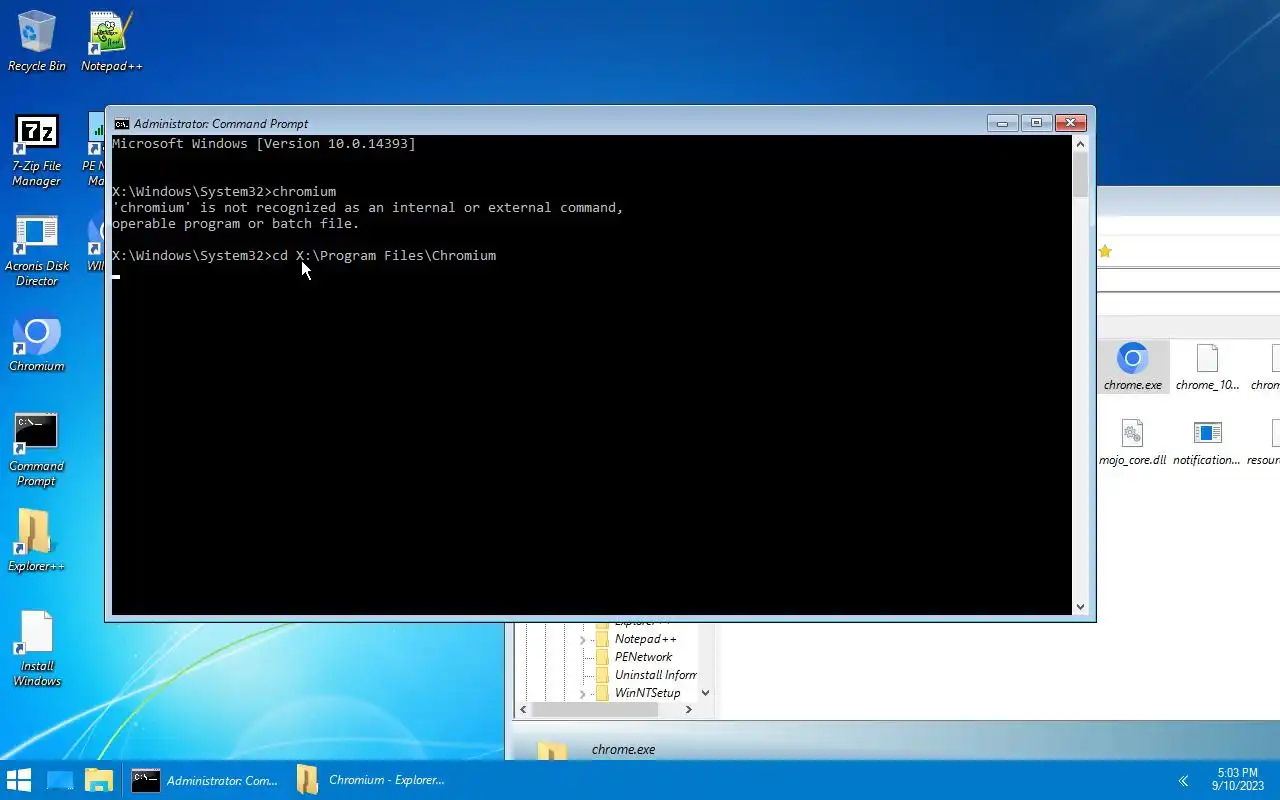
Task: Open the Command Prompt title bar system icon
Action: (x=121, y=124)
